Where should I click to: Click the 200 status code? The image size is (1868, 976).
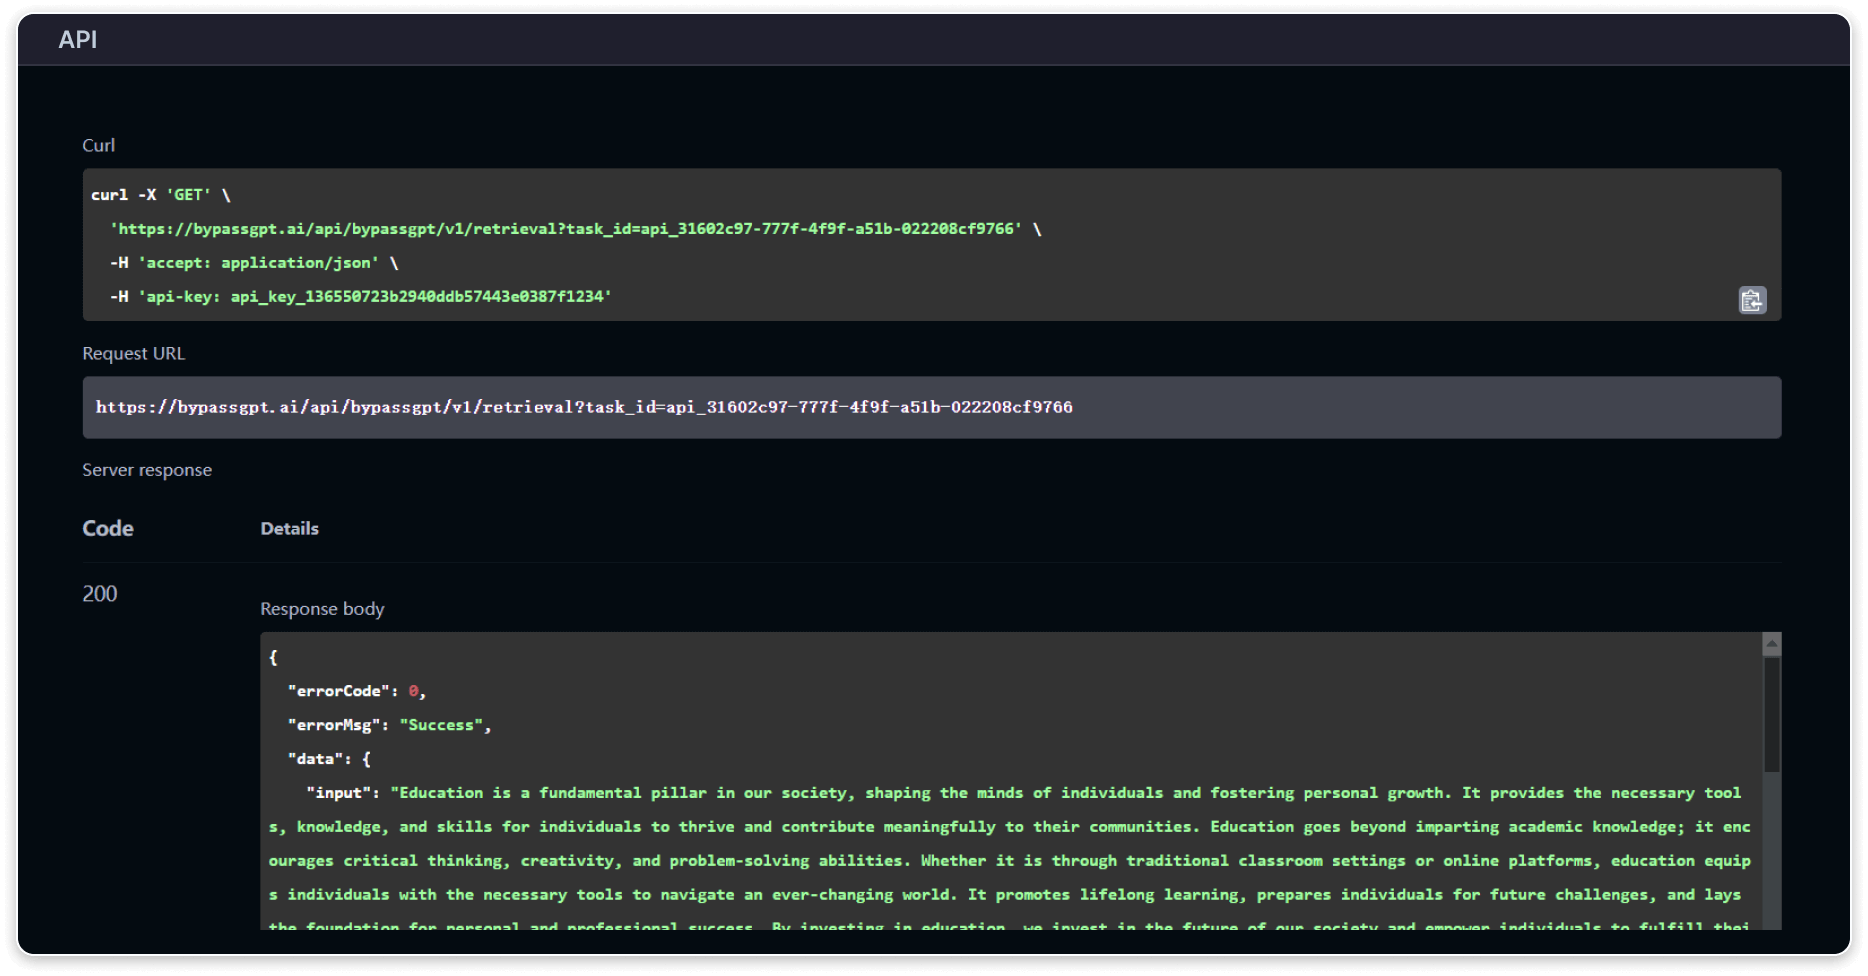click(x=100, y=594)
